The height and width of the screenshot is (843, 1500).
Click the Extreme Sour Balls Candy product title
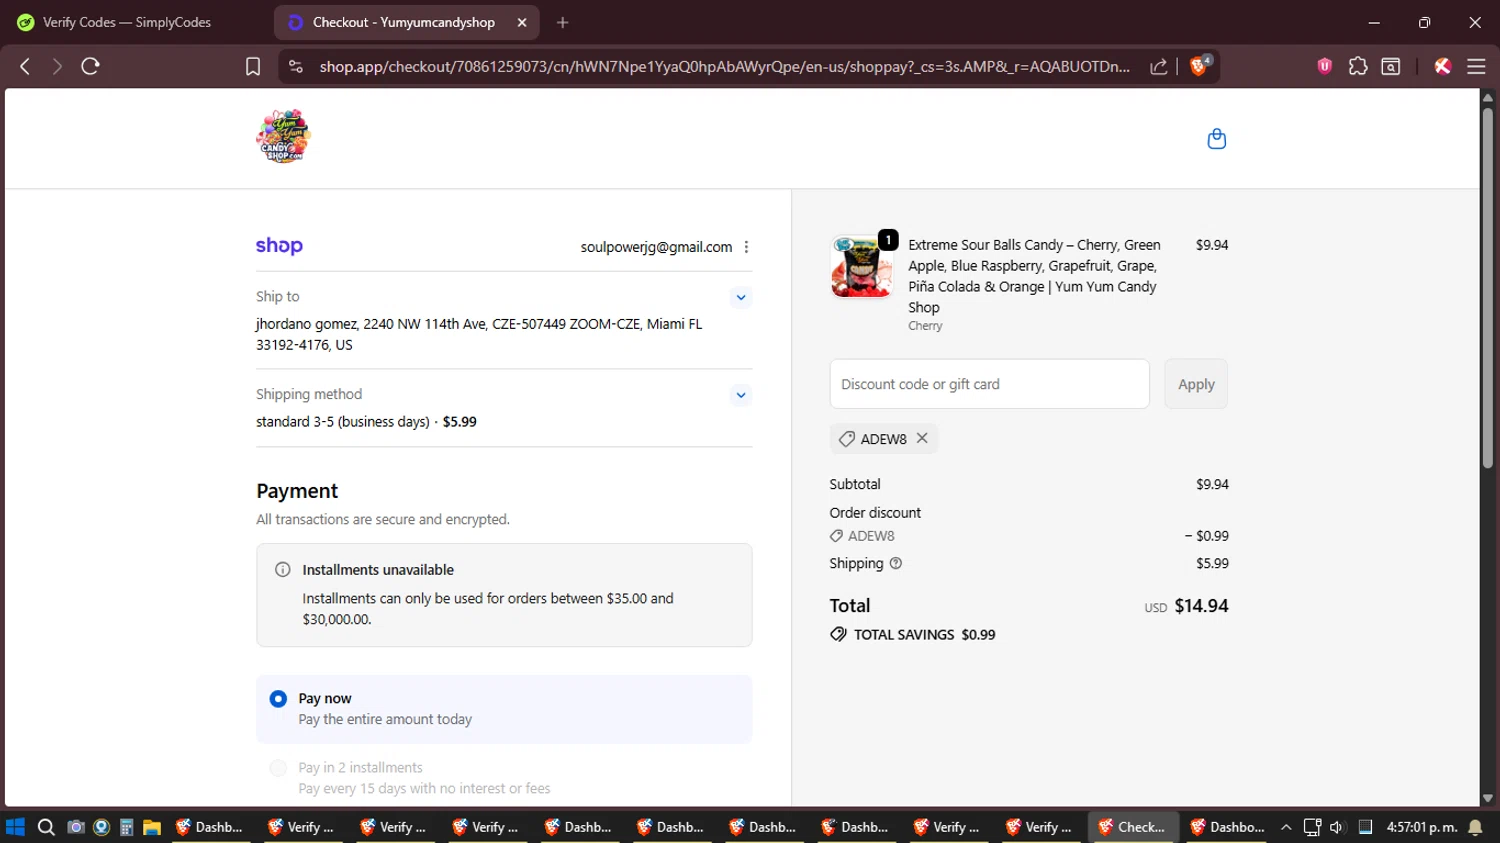(x=1034, y=276)
